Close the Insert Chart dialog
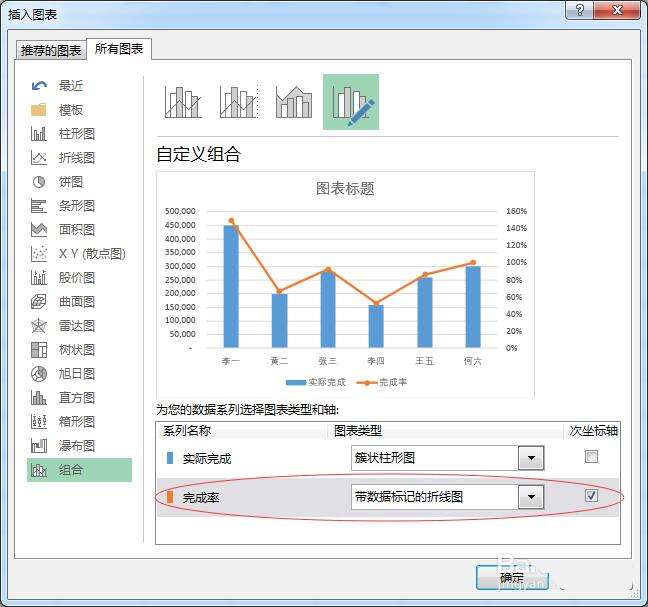 [617, 10]
